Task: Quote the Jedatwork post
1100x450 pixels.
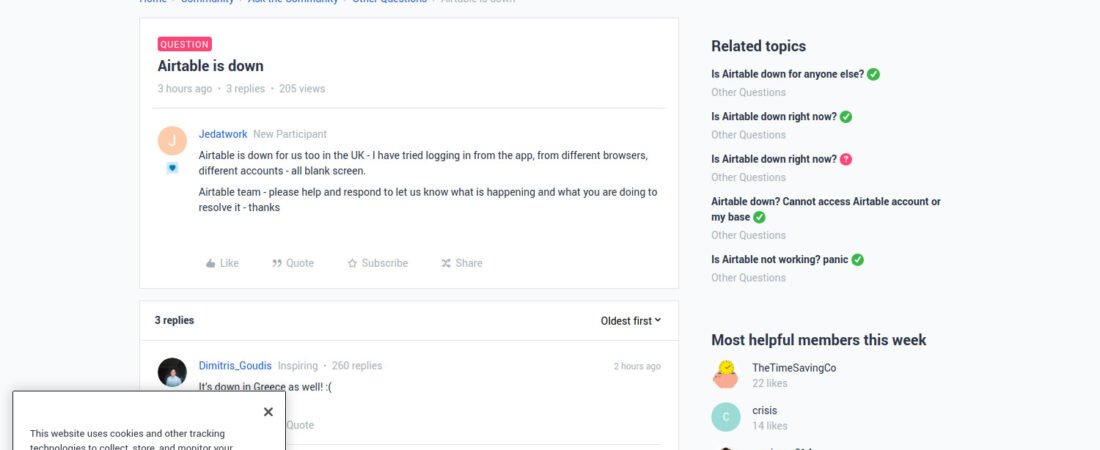Action: coord(292,263)
